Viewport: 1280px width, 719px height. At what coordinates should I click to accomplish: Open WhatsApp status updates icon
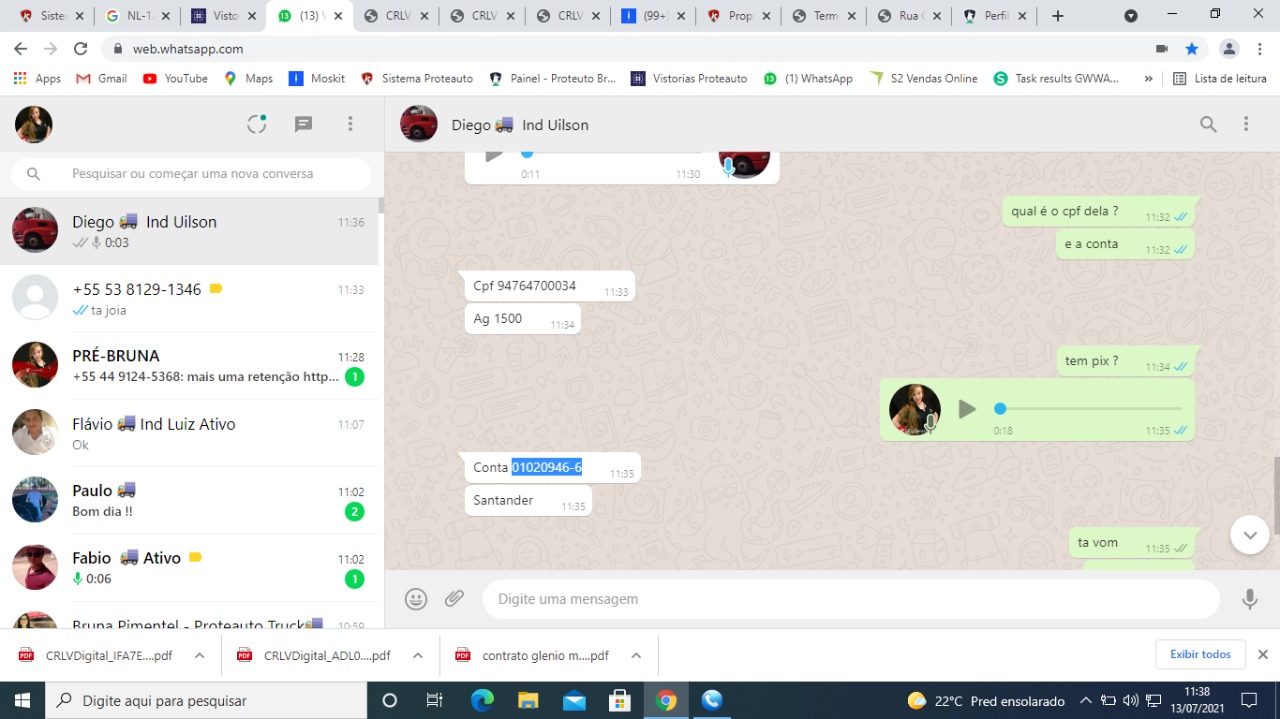257,124
